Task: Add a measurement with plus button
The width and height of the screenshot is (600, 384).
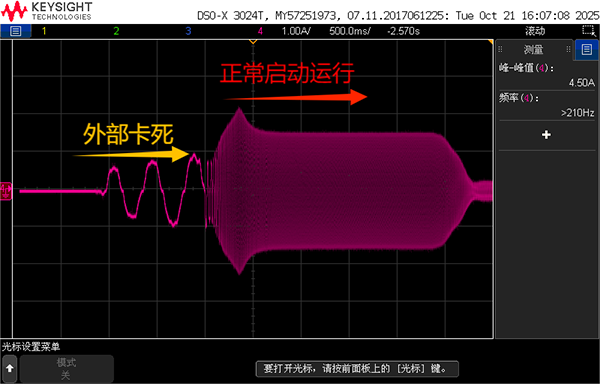Action: [546, 135]
